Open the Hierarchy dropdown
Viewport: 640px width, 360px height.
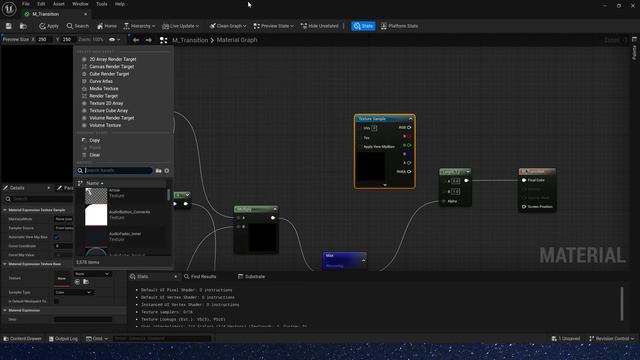(x=139, y=26)
